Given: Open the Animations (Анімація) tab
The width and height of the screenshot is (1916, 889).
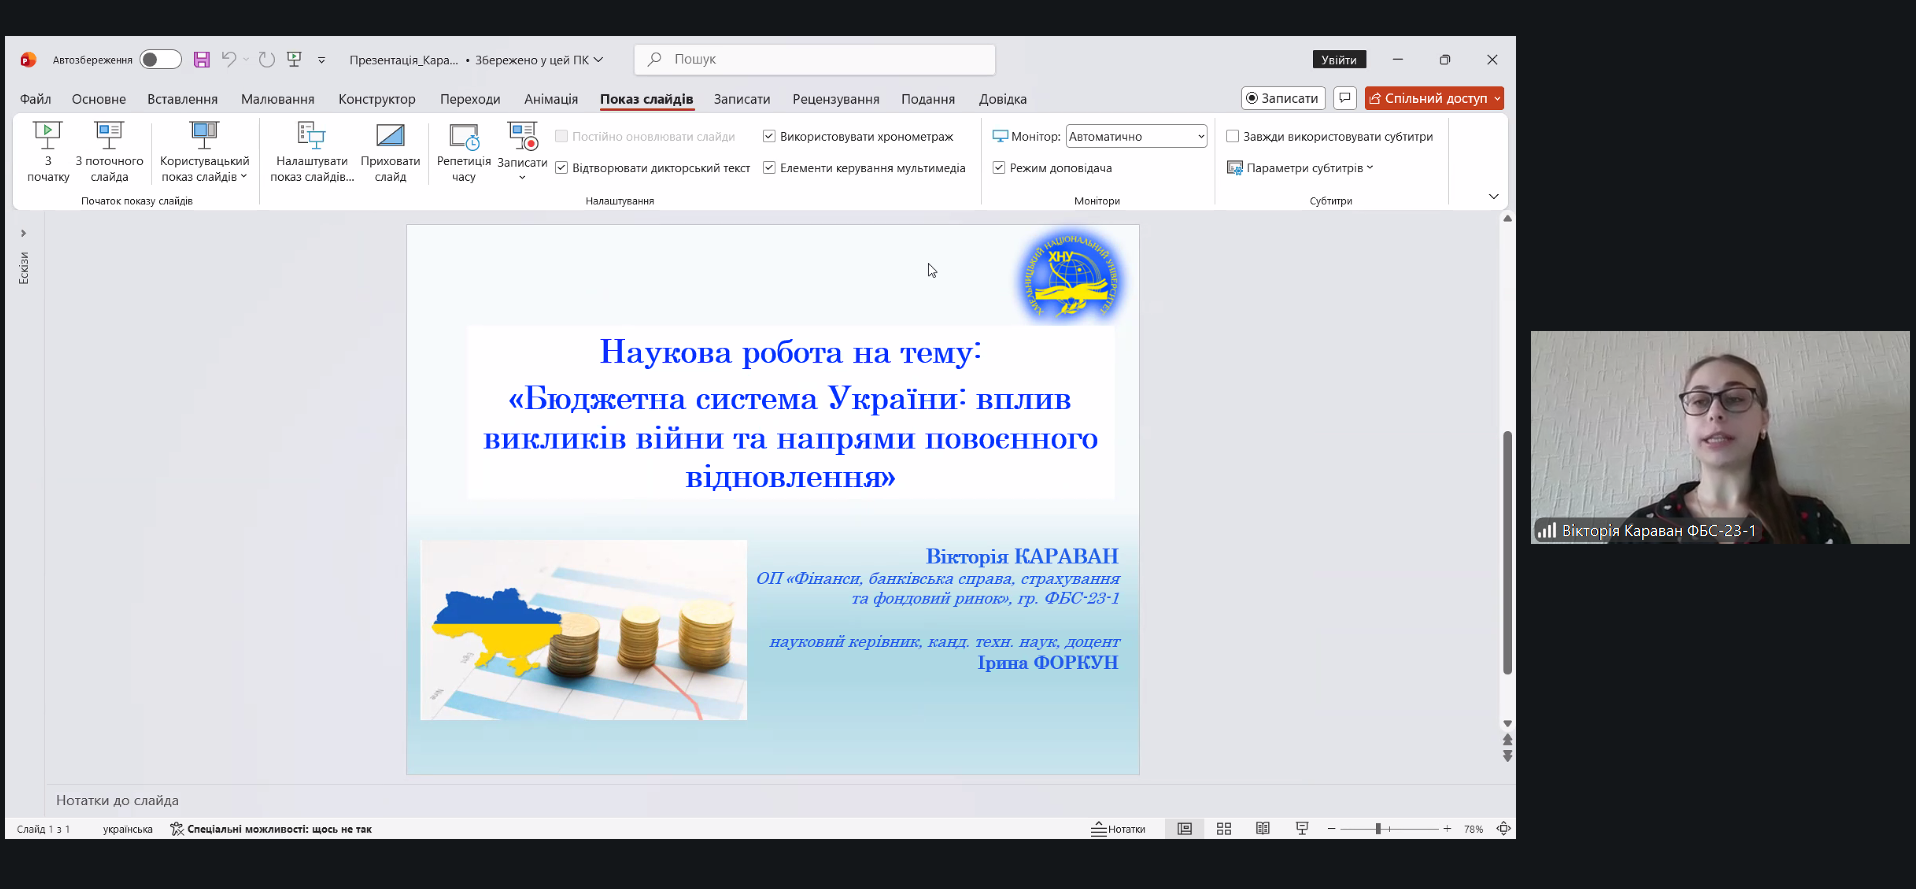Looking at the screenshot, I should [x=551, y=99].
